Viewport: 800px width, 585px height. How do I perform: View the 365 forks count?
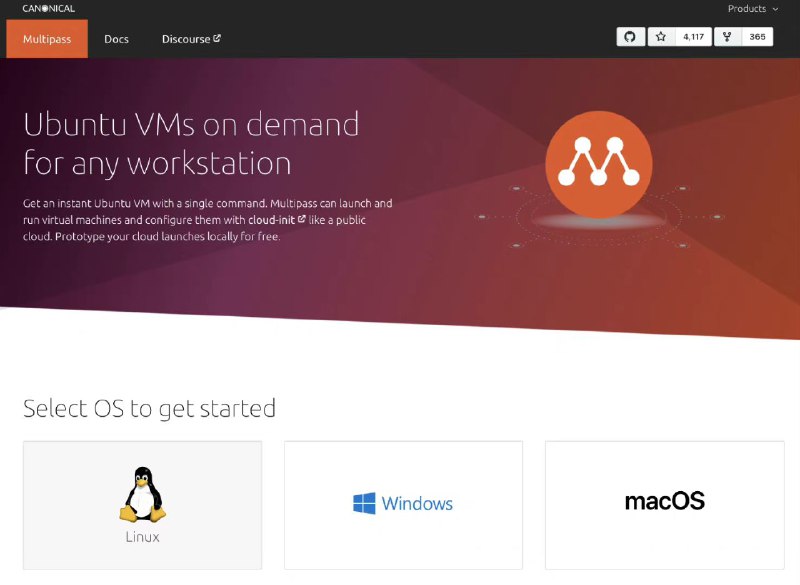(757, 37)
